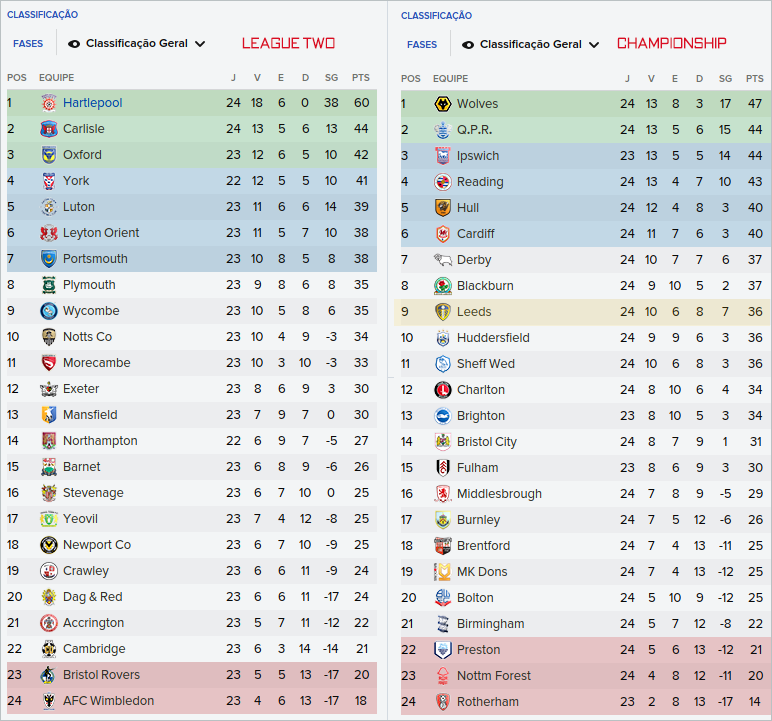Click the Leeds club badge
The width and height of the screenshot is (772, 721).
[443, 312]
